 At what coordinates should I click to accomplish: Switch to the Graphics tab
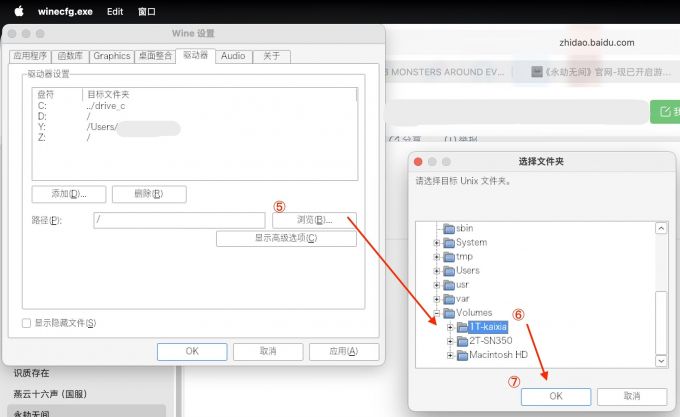click(x=112, y=56)
